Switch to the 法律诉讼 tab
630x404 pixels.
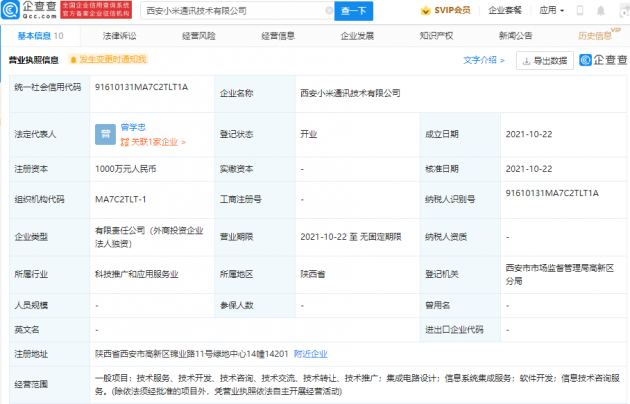click(x=119, y=36)
